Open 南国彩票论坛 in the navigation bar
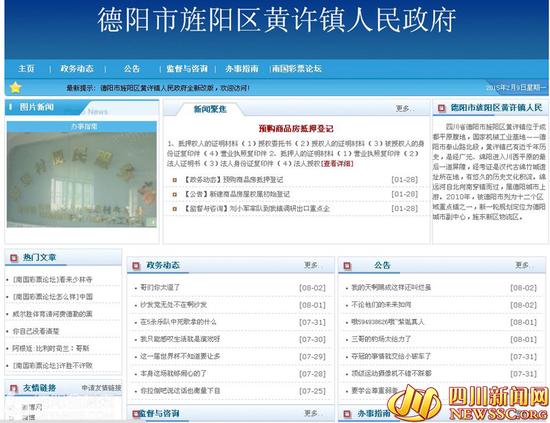 [x=297, y=68]
